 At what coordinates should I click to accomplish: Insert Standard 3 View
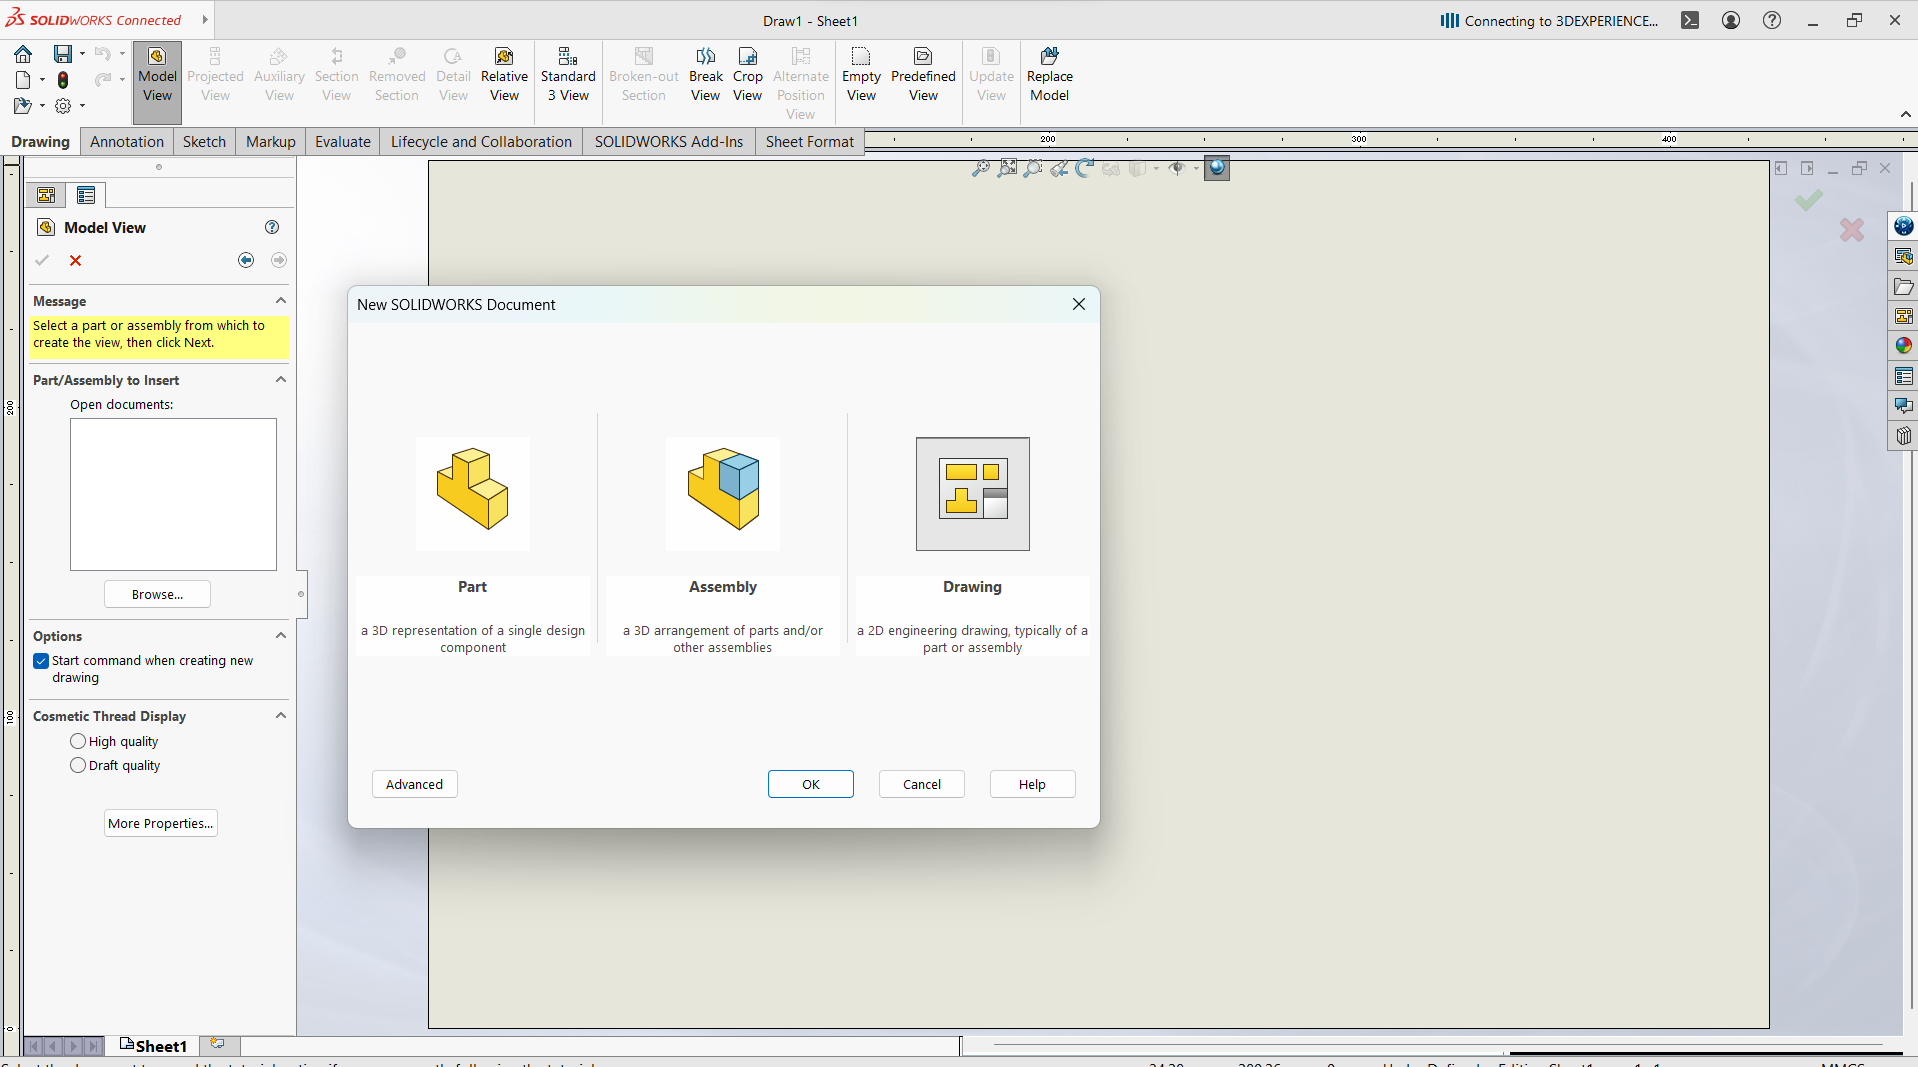pos(568,76)
